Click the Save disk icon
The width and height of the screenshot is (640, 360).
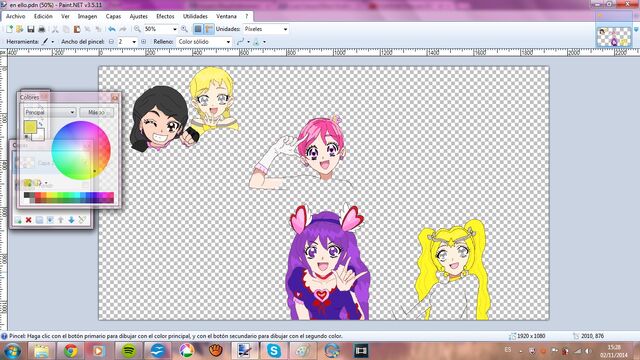tap(31, 29)
